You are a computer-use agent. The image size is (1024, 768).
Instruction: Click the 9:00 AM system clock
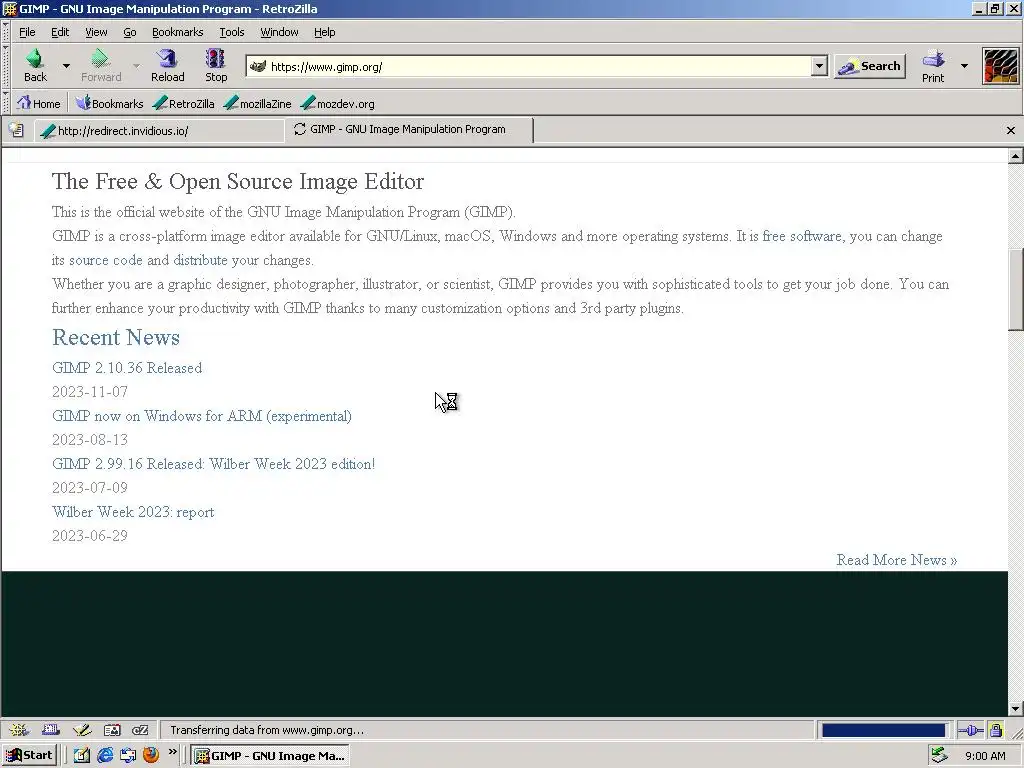(x=985, y=756)
